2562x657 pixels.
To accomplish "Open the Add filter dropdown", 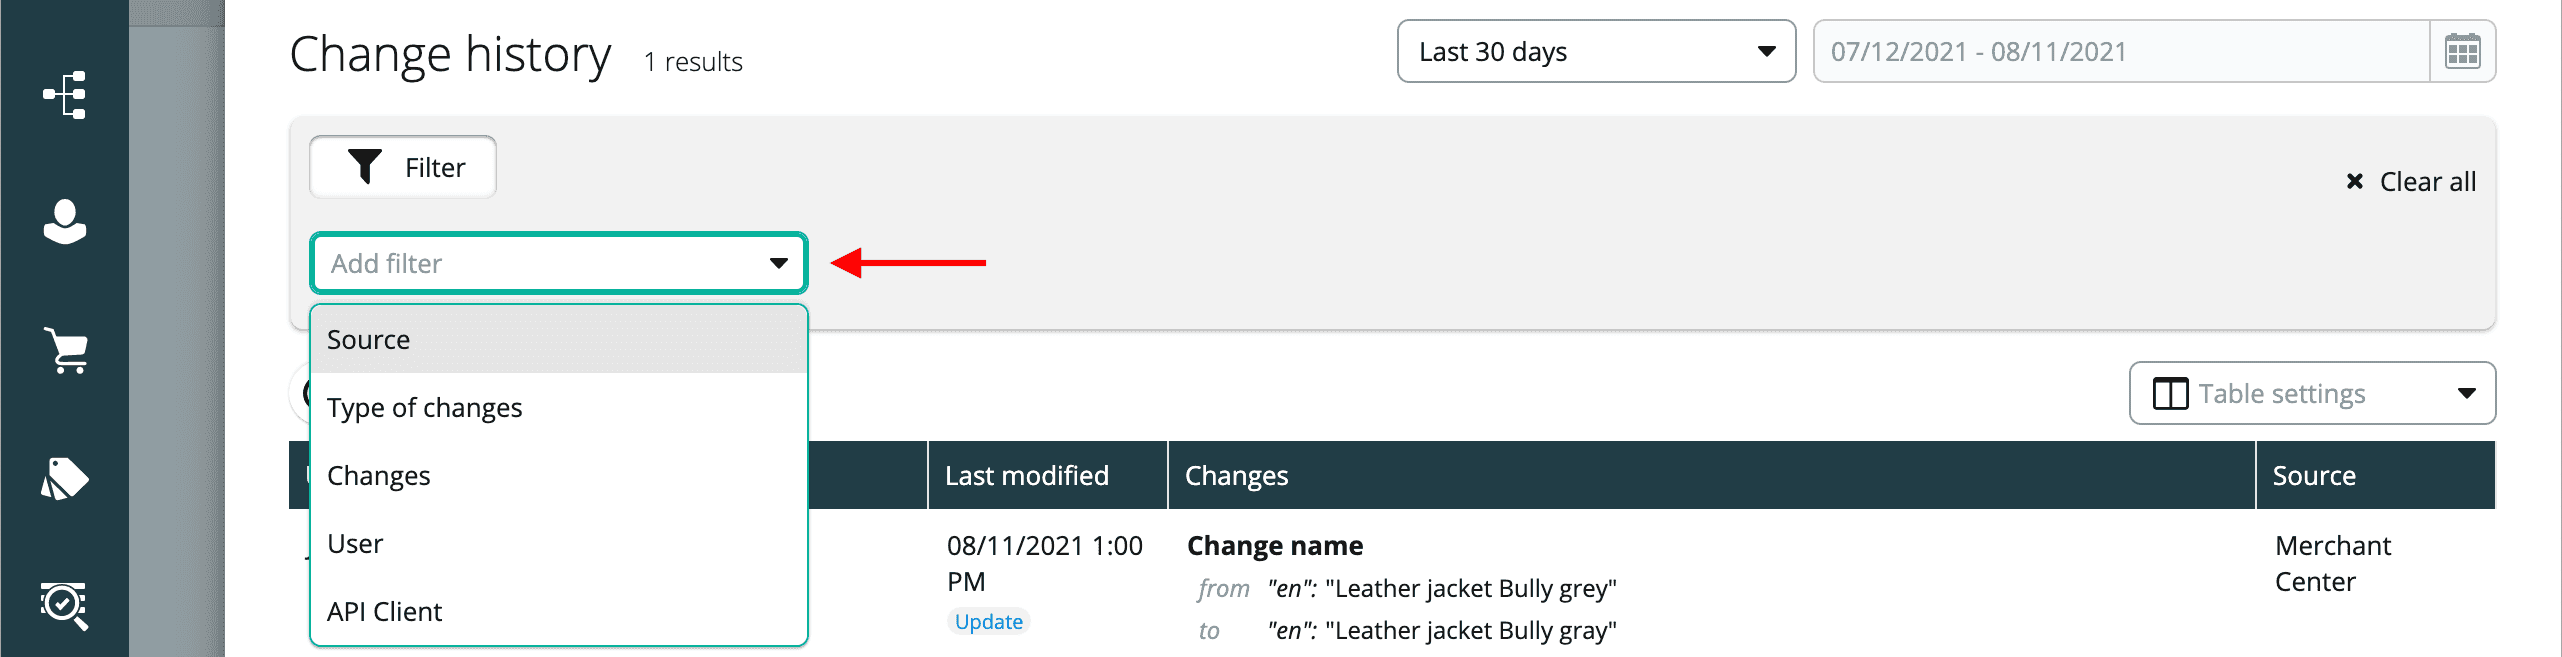I will pos(559,263).
